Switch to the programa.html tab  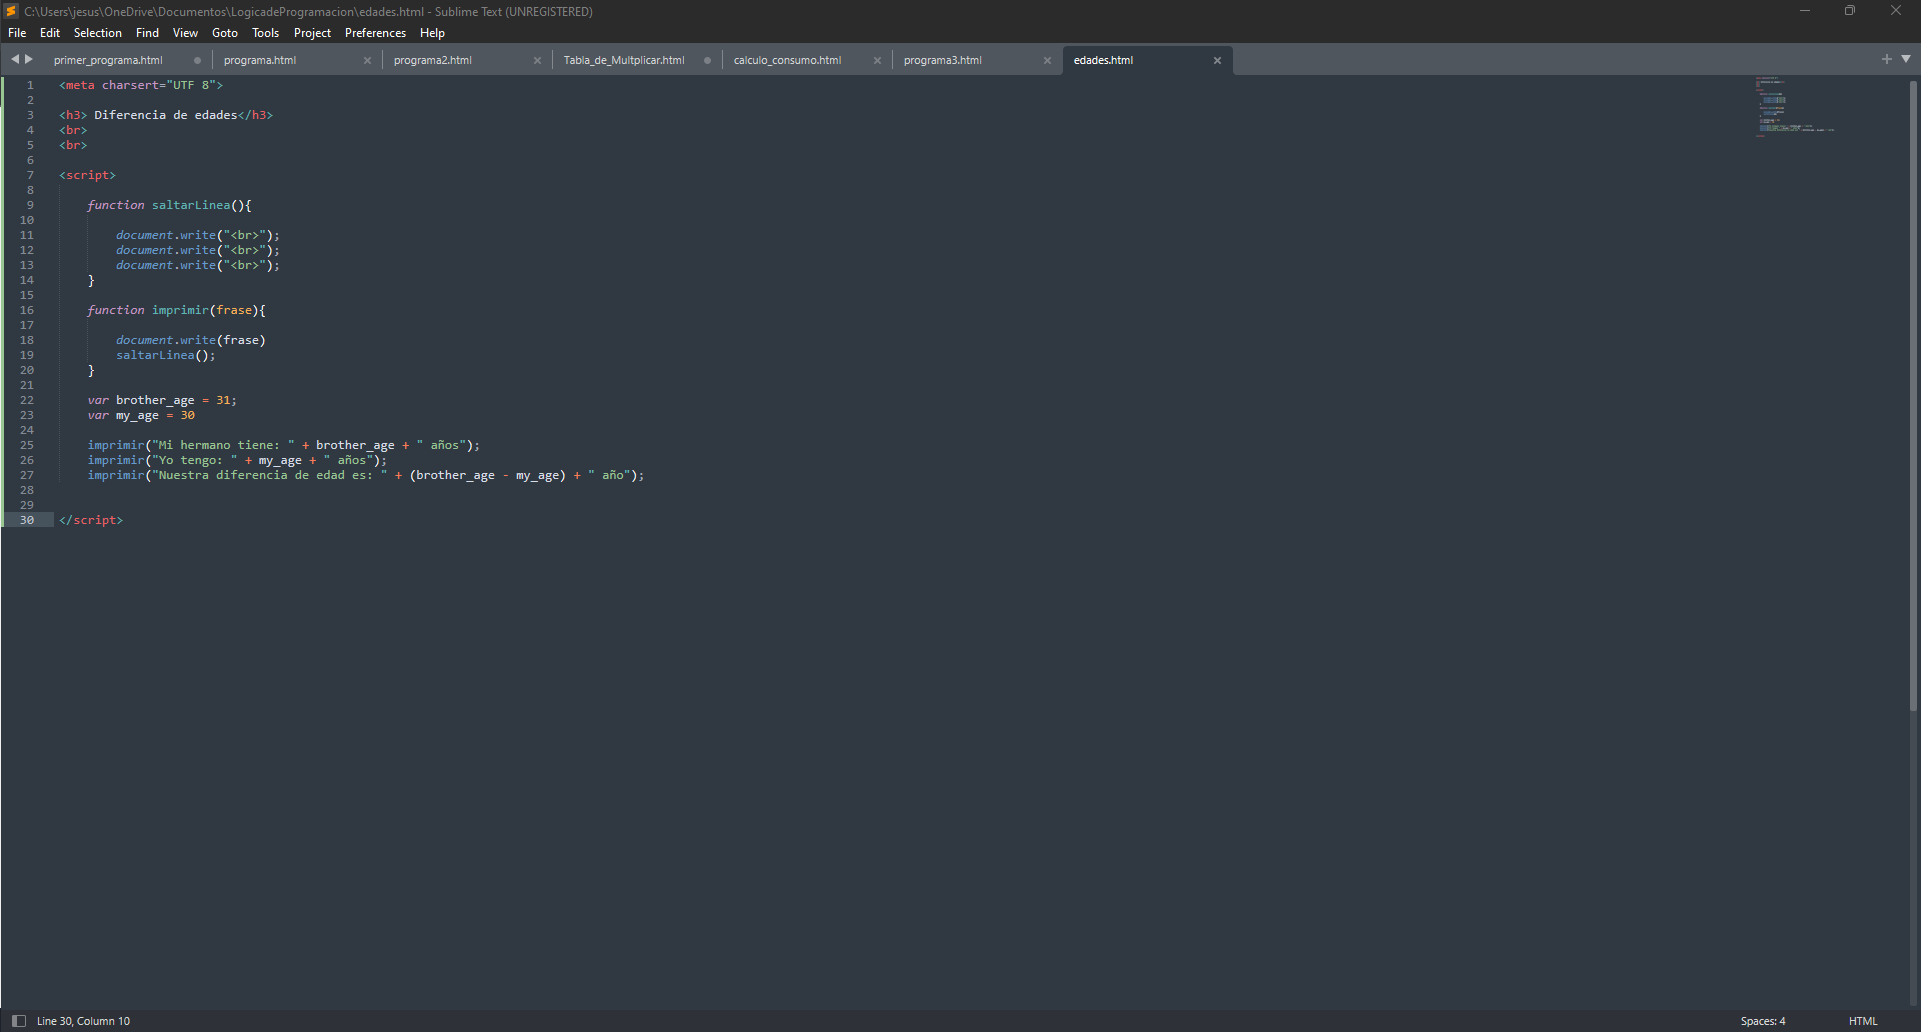coord(260,60)
